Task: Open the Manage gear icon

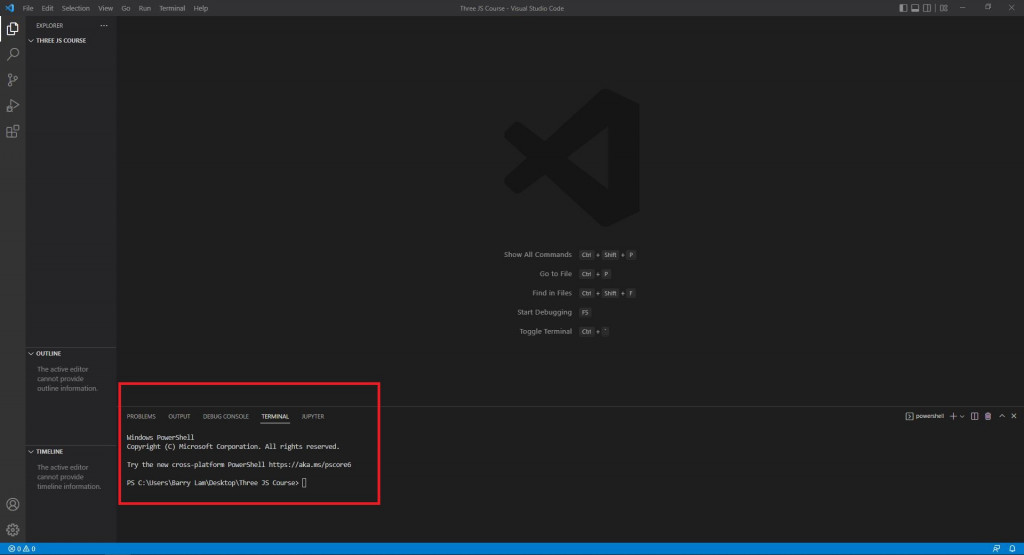Action: point(12,530)
